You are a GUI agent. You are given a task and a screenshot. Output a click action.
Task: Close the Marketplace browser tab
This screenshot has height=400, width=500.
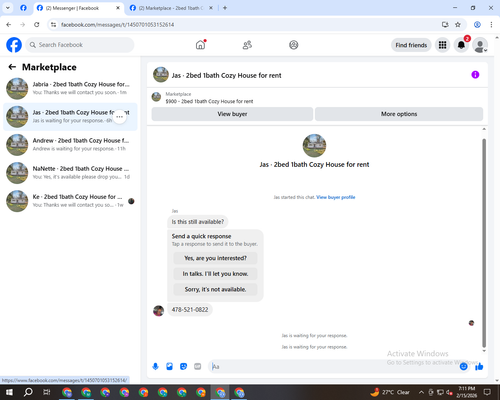coord(211,8)
